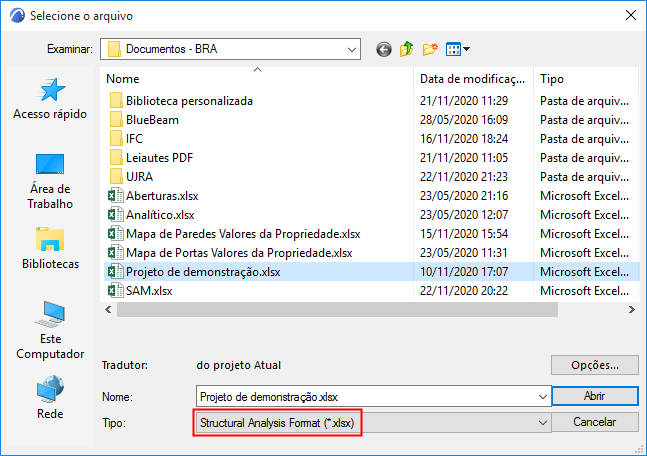Click the BlueBeam folder name
Viewport: 647px width, 456px height.
pos(152,120)
